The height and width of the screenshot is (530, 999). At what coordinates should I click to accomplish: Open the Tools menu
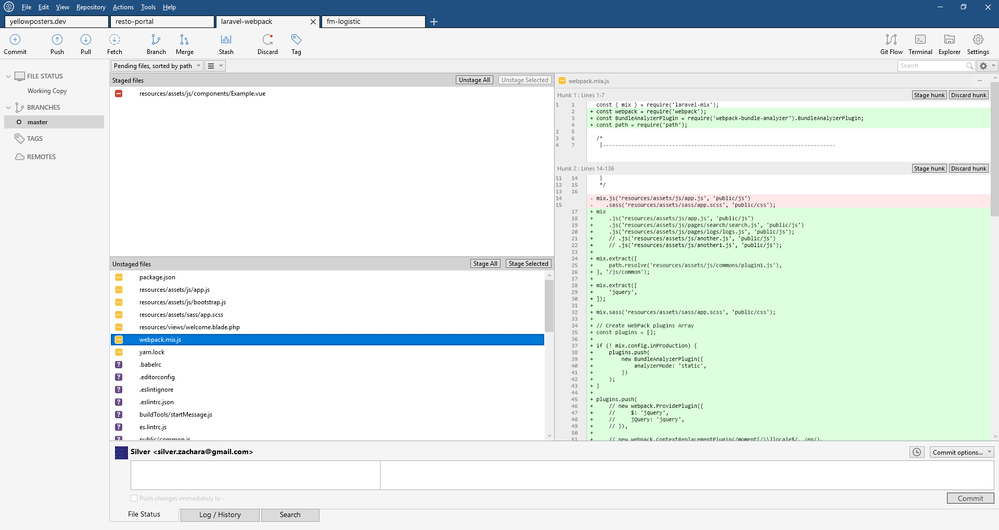pos(148,7)
